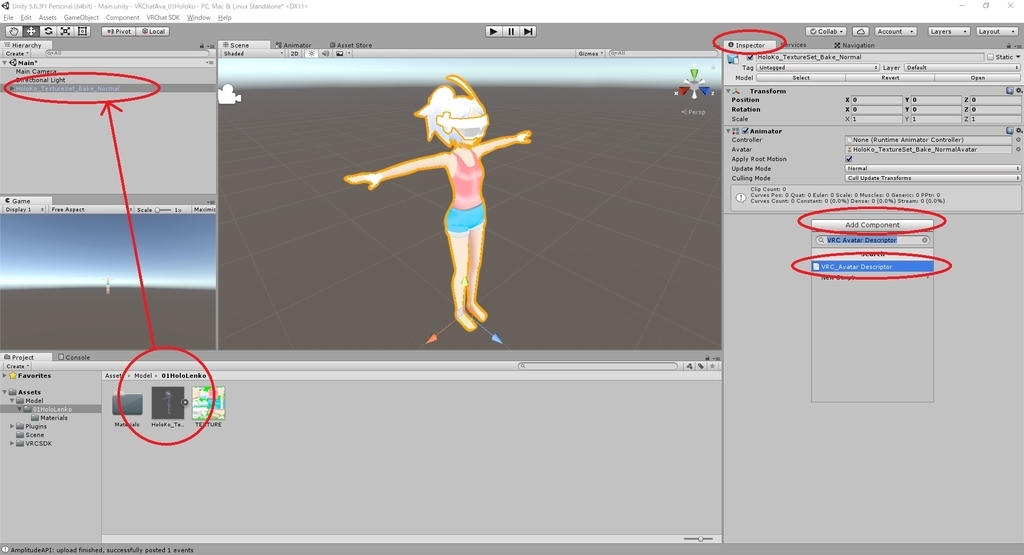Open Controller object picker circle
This screenshot has height=555, width=1024.
1018,140
